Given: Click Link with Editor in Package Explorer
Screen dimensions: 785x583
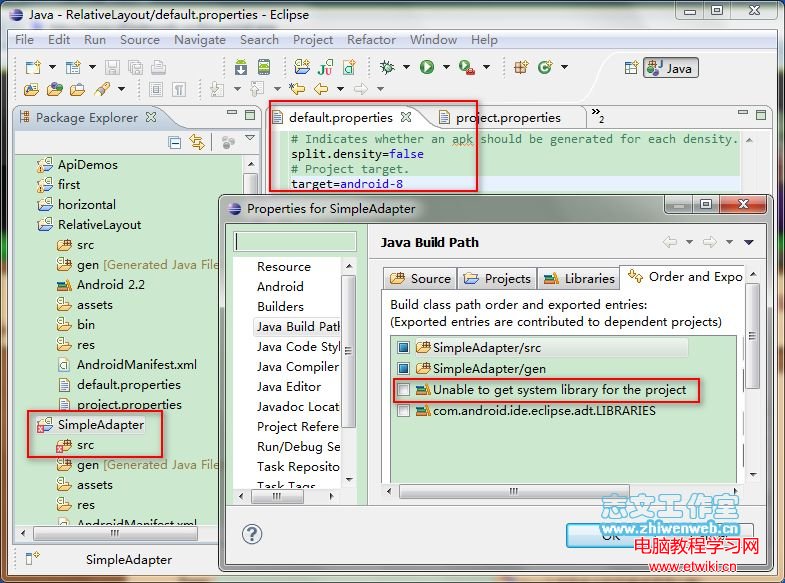Looking at the screenshot, I should [197, 143].
